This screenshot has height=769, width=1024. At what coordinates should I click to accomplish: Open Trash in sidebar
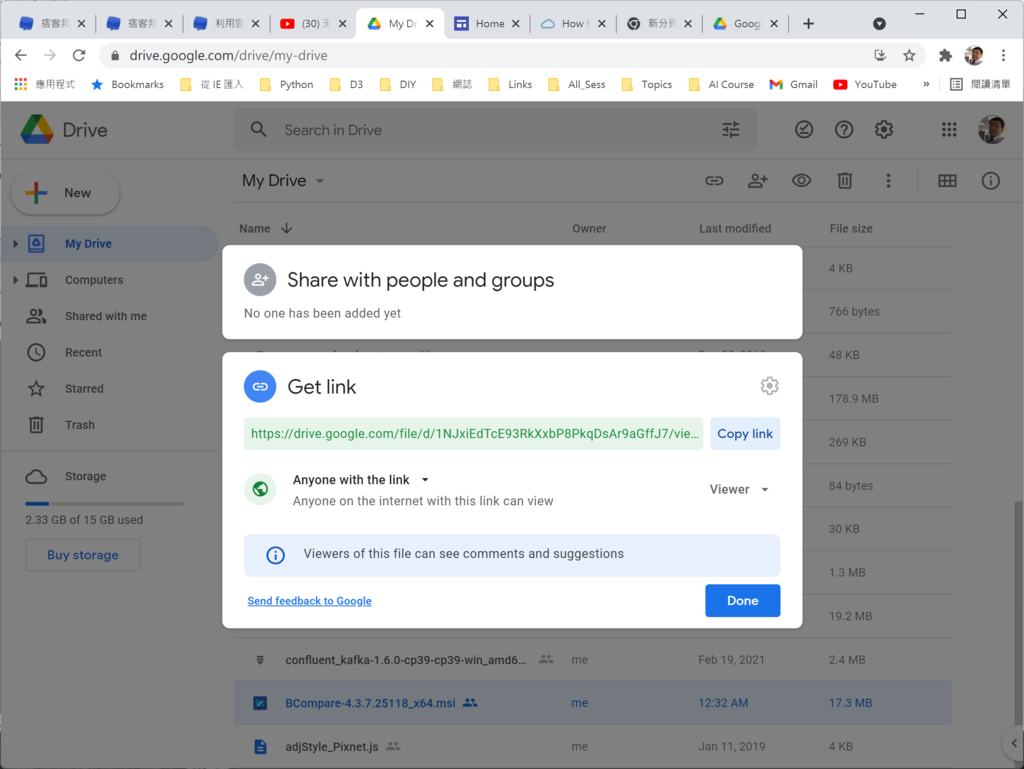point(80,425)
